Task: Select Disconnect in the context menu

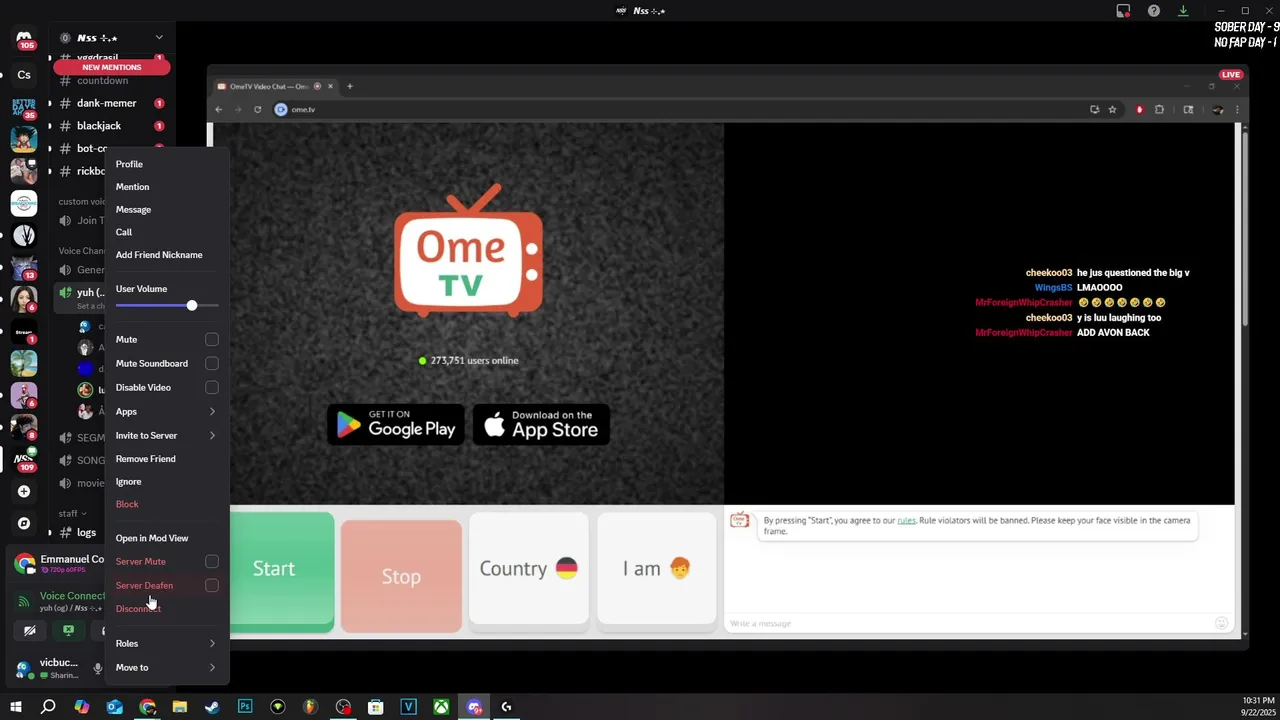Action: pyautogui.click(x=167, y=609)
